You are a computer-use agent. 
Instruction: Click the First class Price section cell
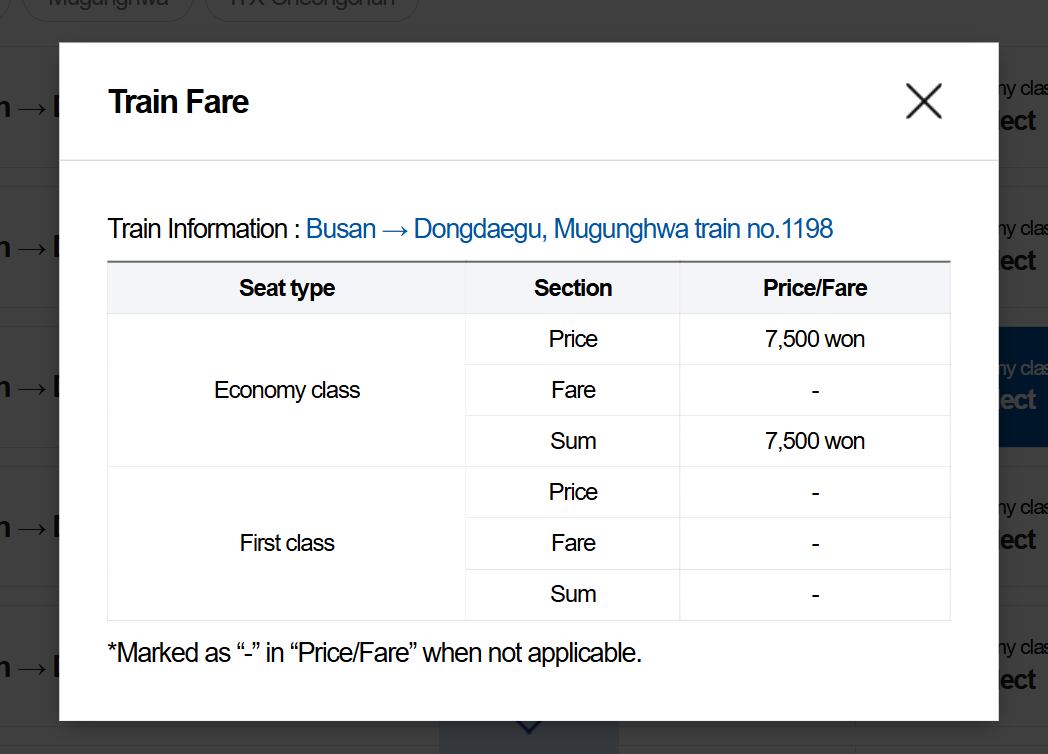click(573, 492)
